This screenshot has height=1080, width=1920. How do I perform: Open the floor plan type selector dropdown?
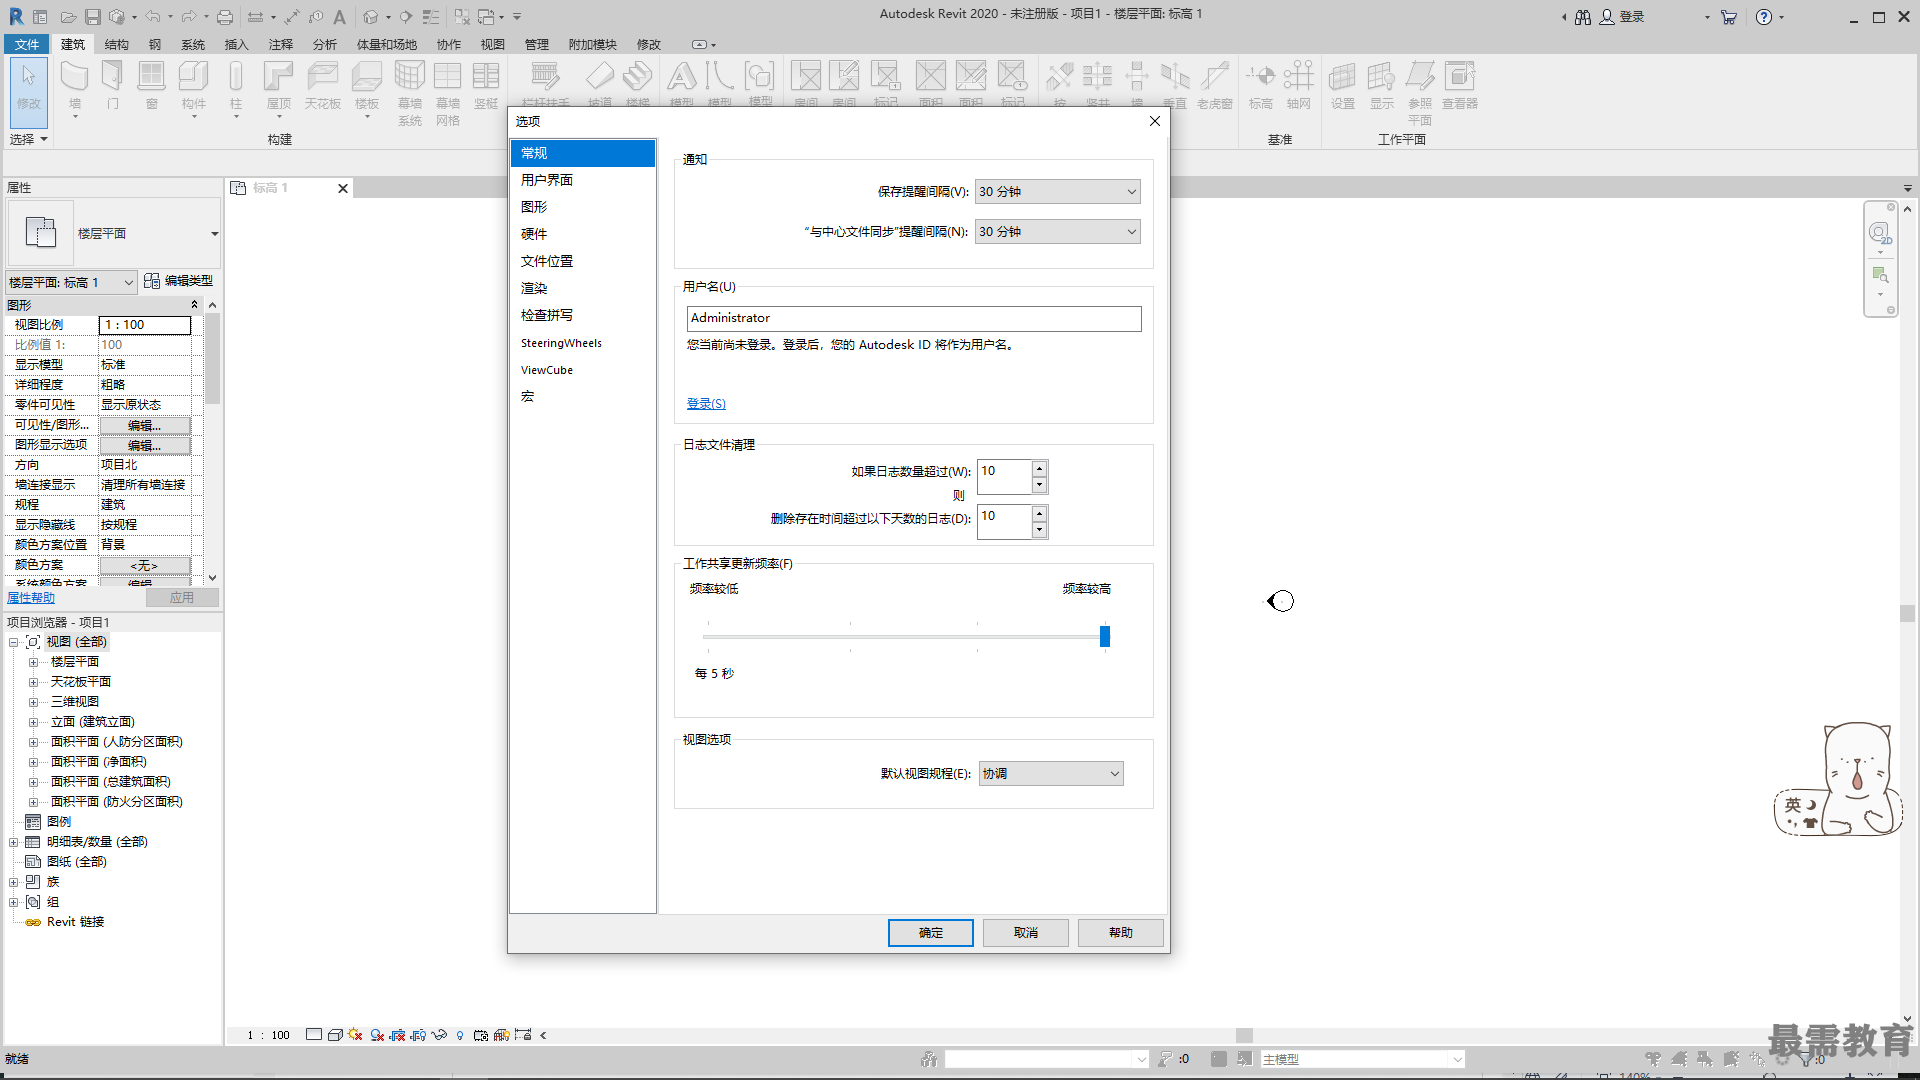[114, 233]
